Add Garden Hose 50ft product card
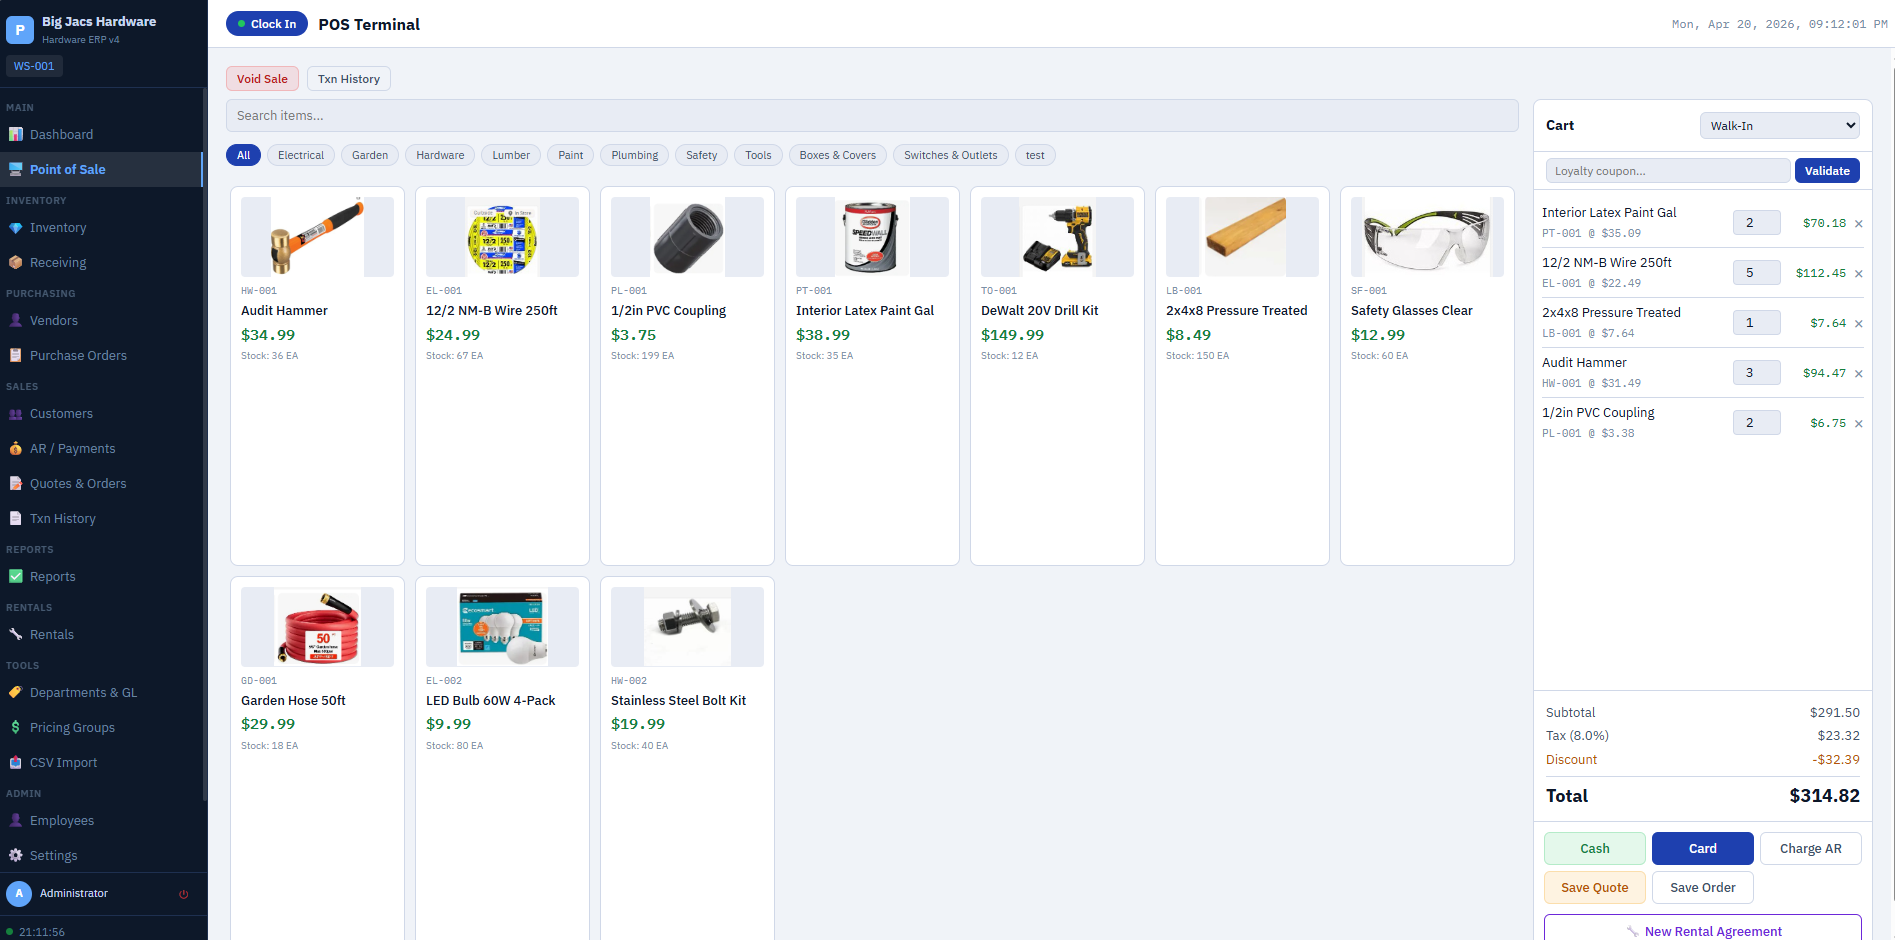The image size is (1895, 940). point(317,758)
